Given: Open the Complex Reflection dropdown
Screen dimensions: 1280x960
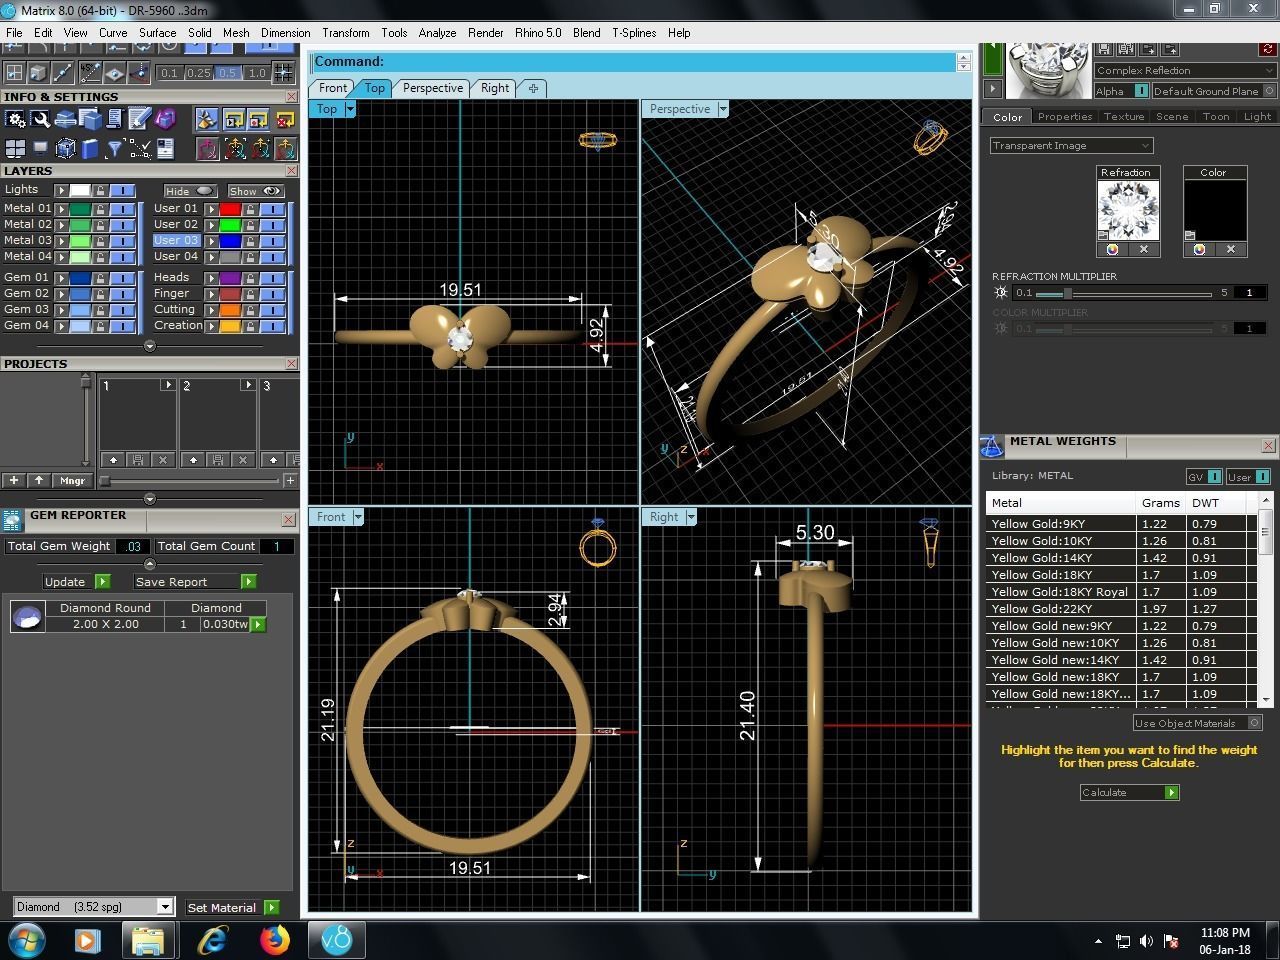Looking at the screenshot, I should (1185, 71).
